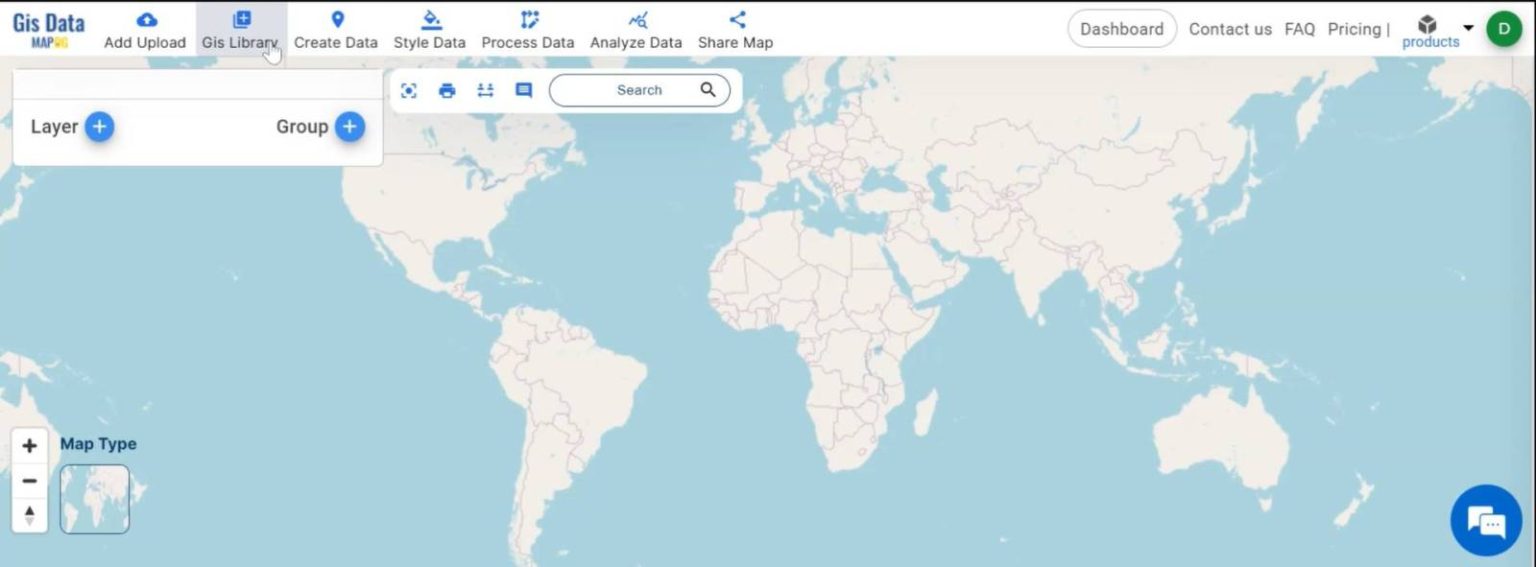Add a new group with plus button
1536x567 pixels.
349,127
